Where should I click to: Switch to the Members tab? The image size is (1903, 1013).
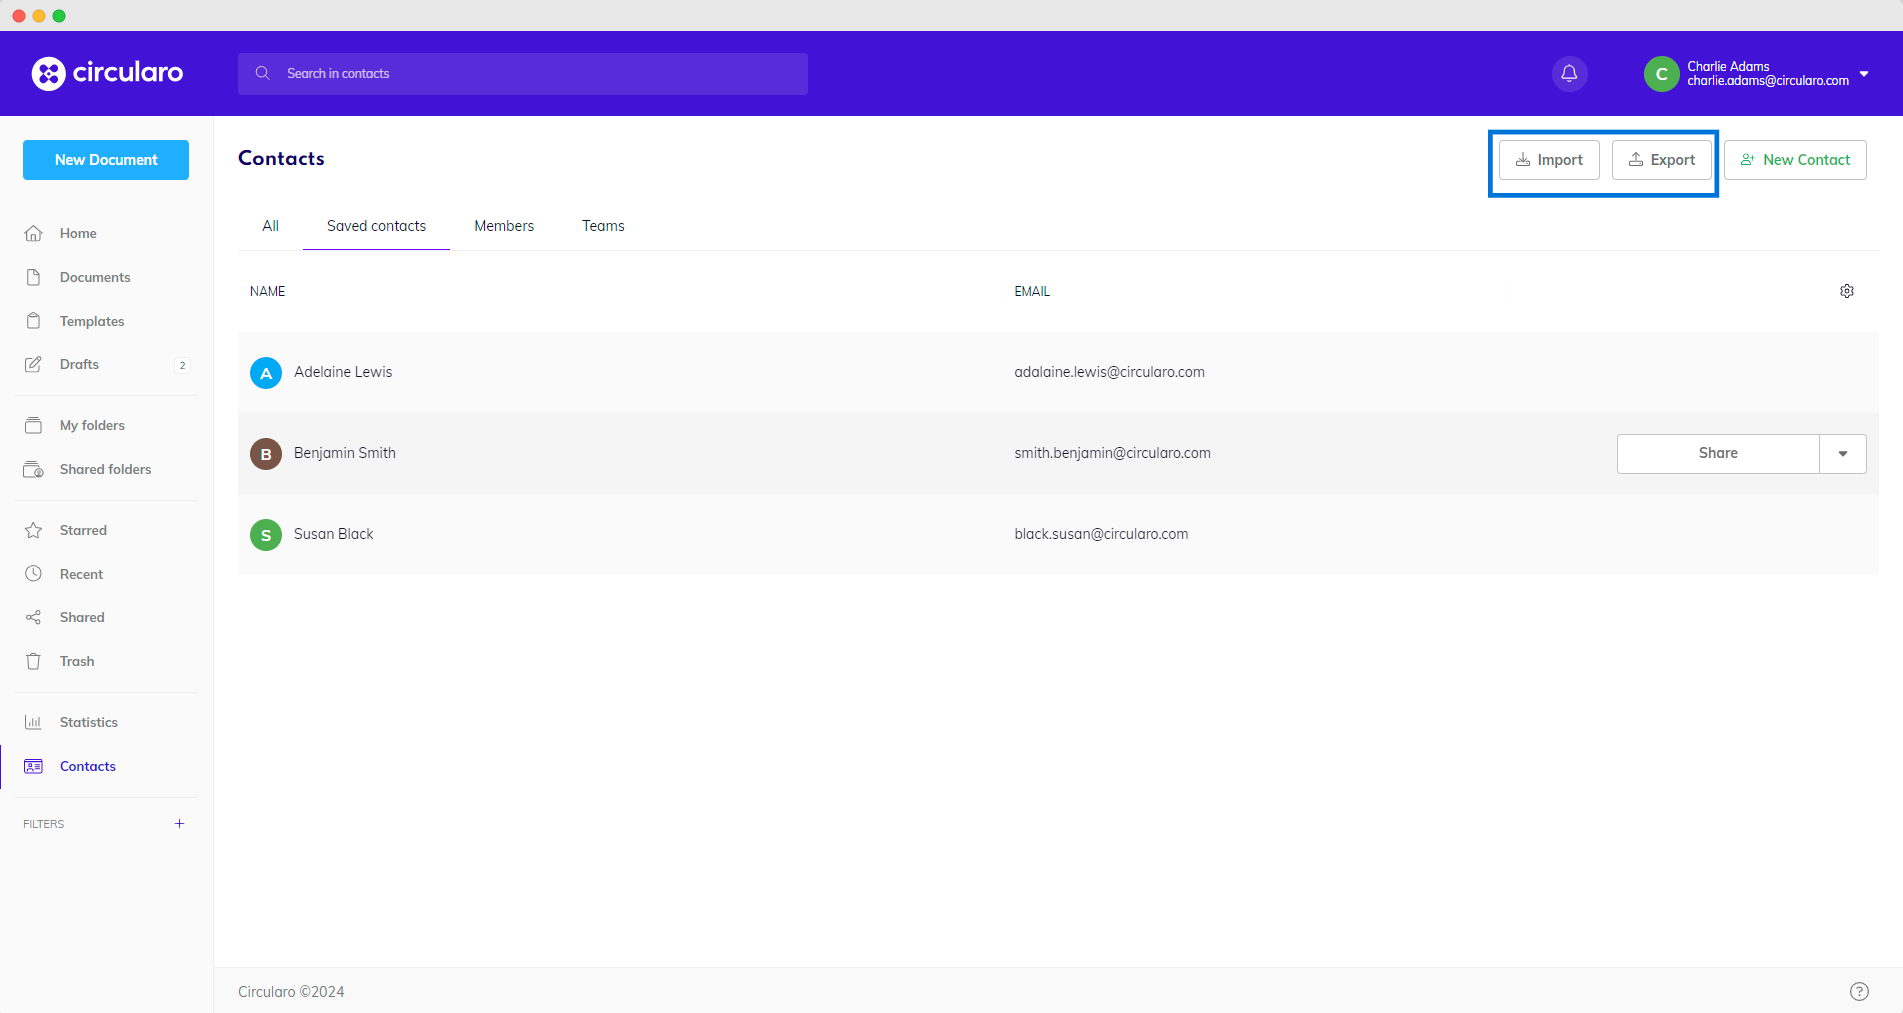(x=504, y=226)
